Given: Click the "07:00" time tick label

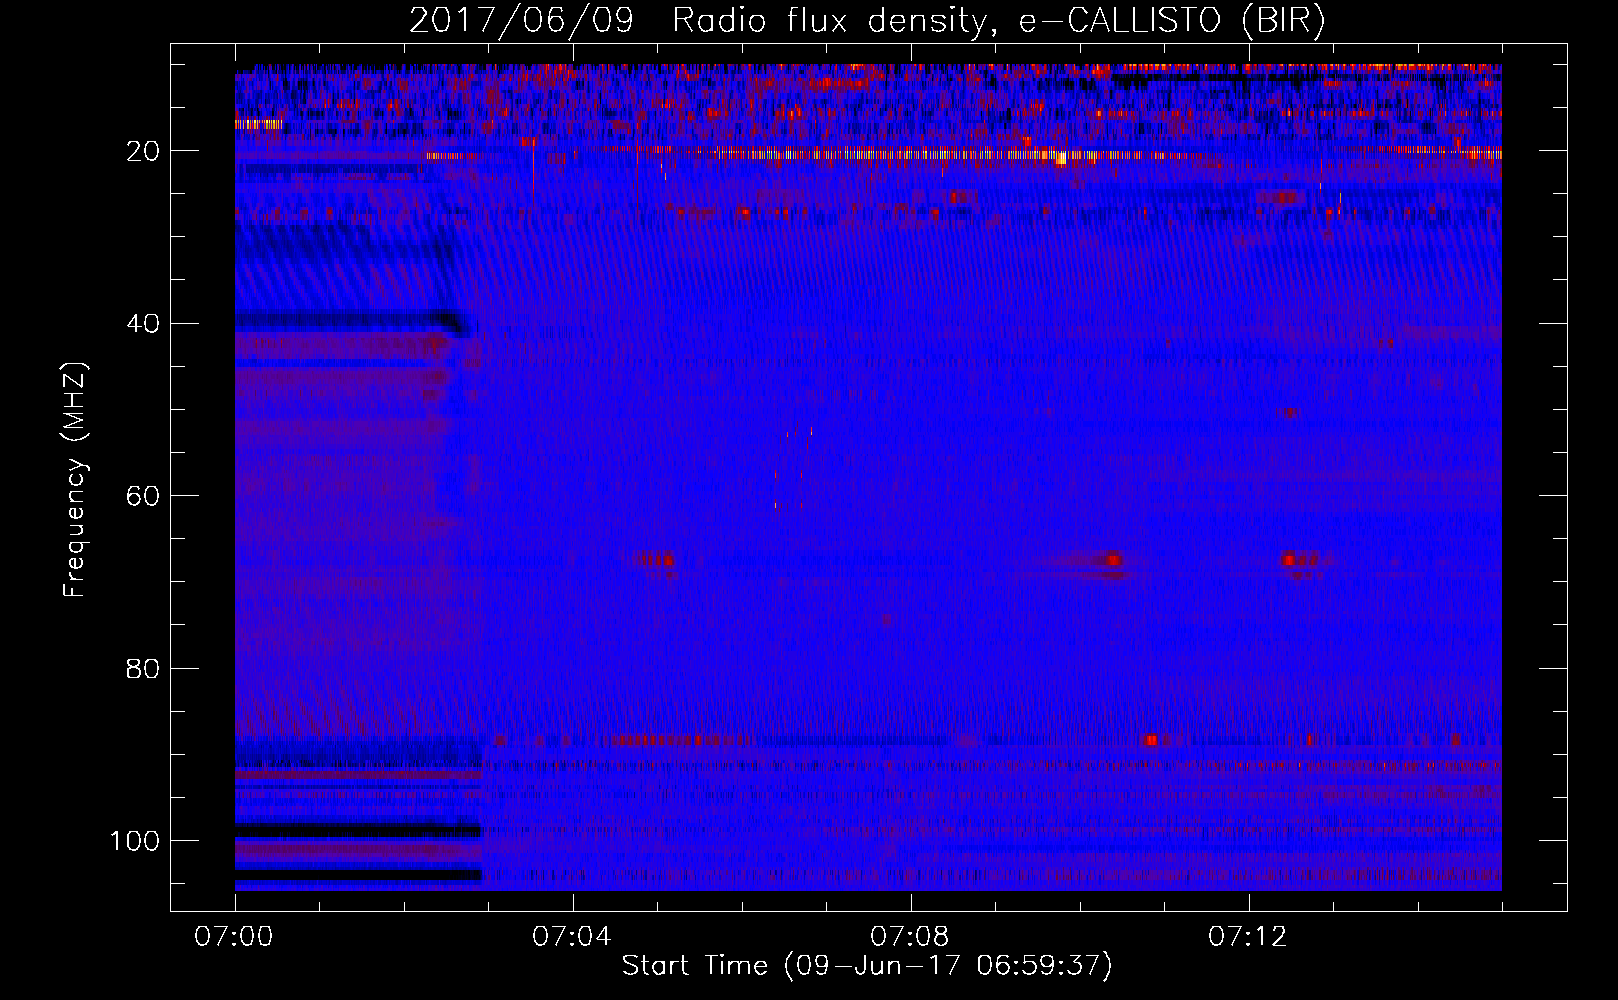Looking at the screenshot, I should pos(234,936).
